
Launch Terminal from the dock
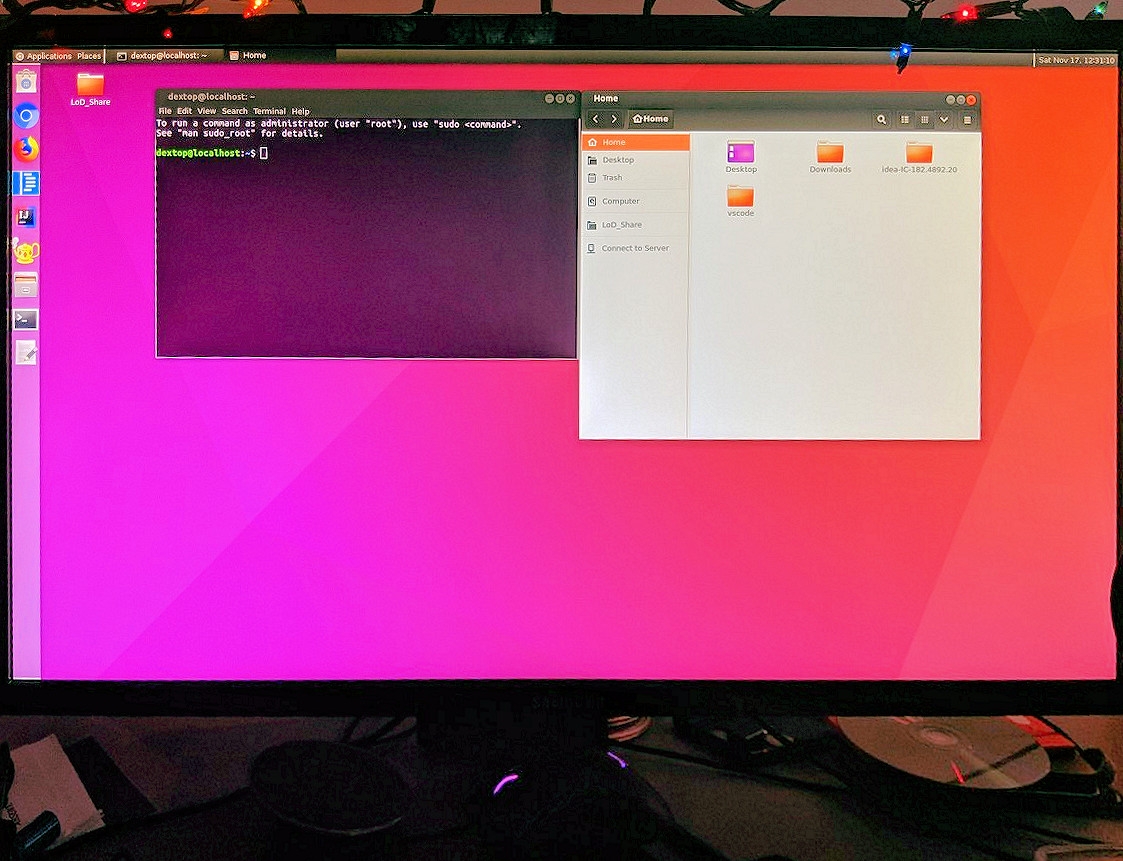(x=26, y=319)
